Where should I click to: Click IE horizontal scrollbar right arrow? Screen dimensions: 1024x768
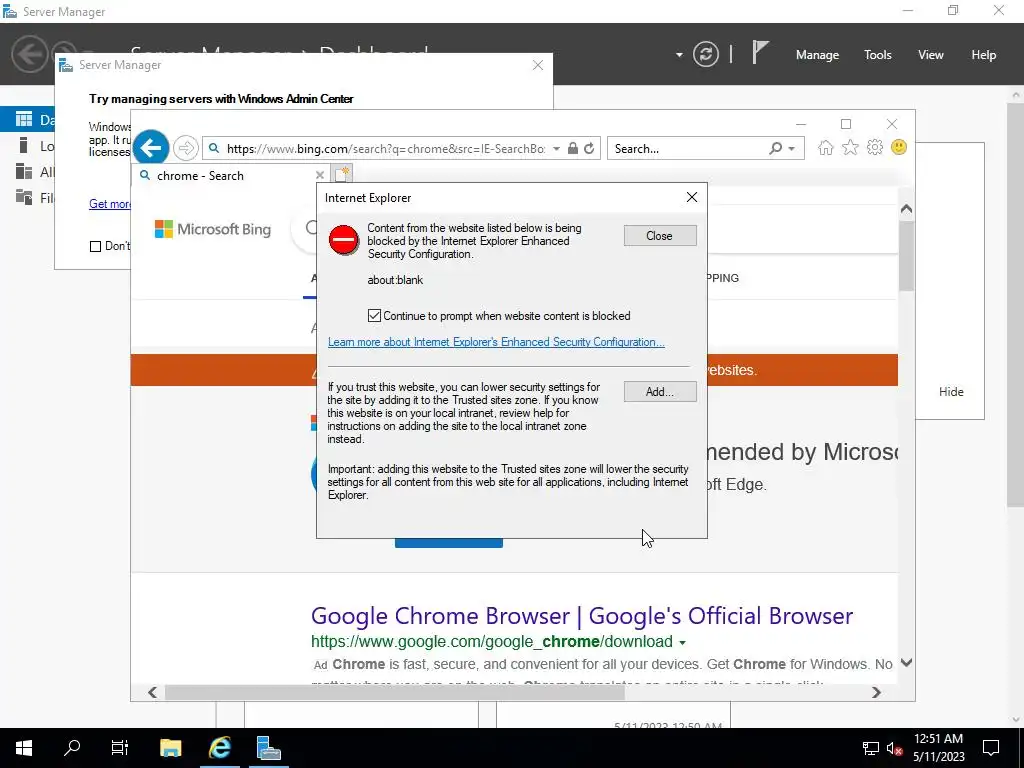click(x=876, y=692)
